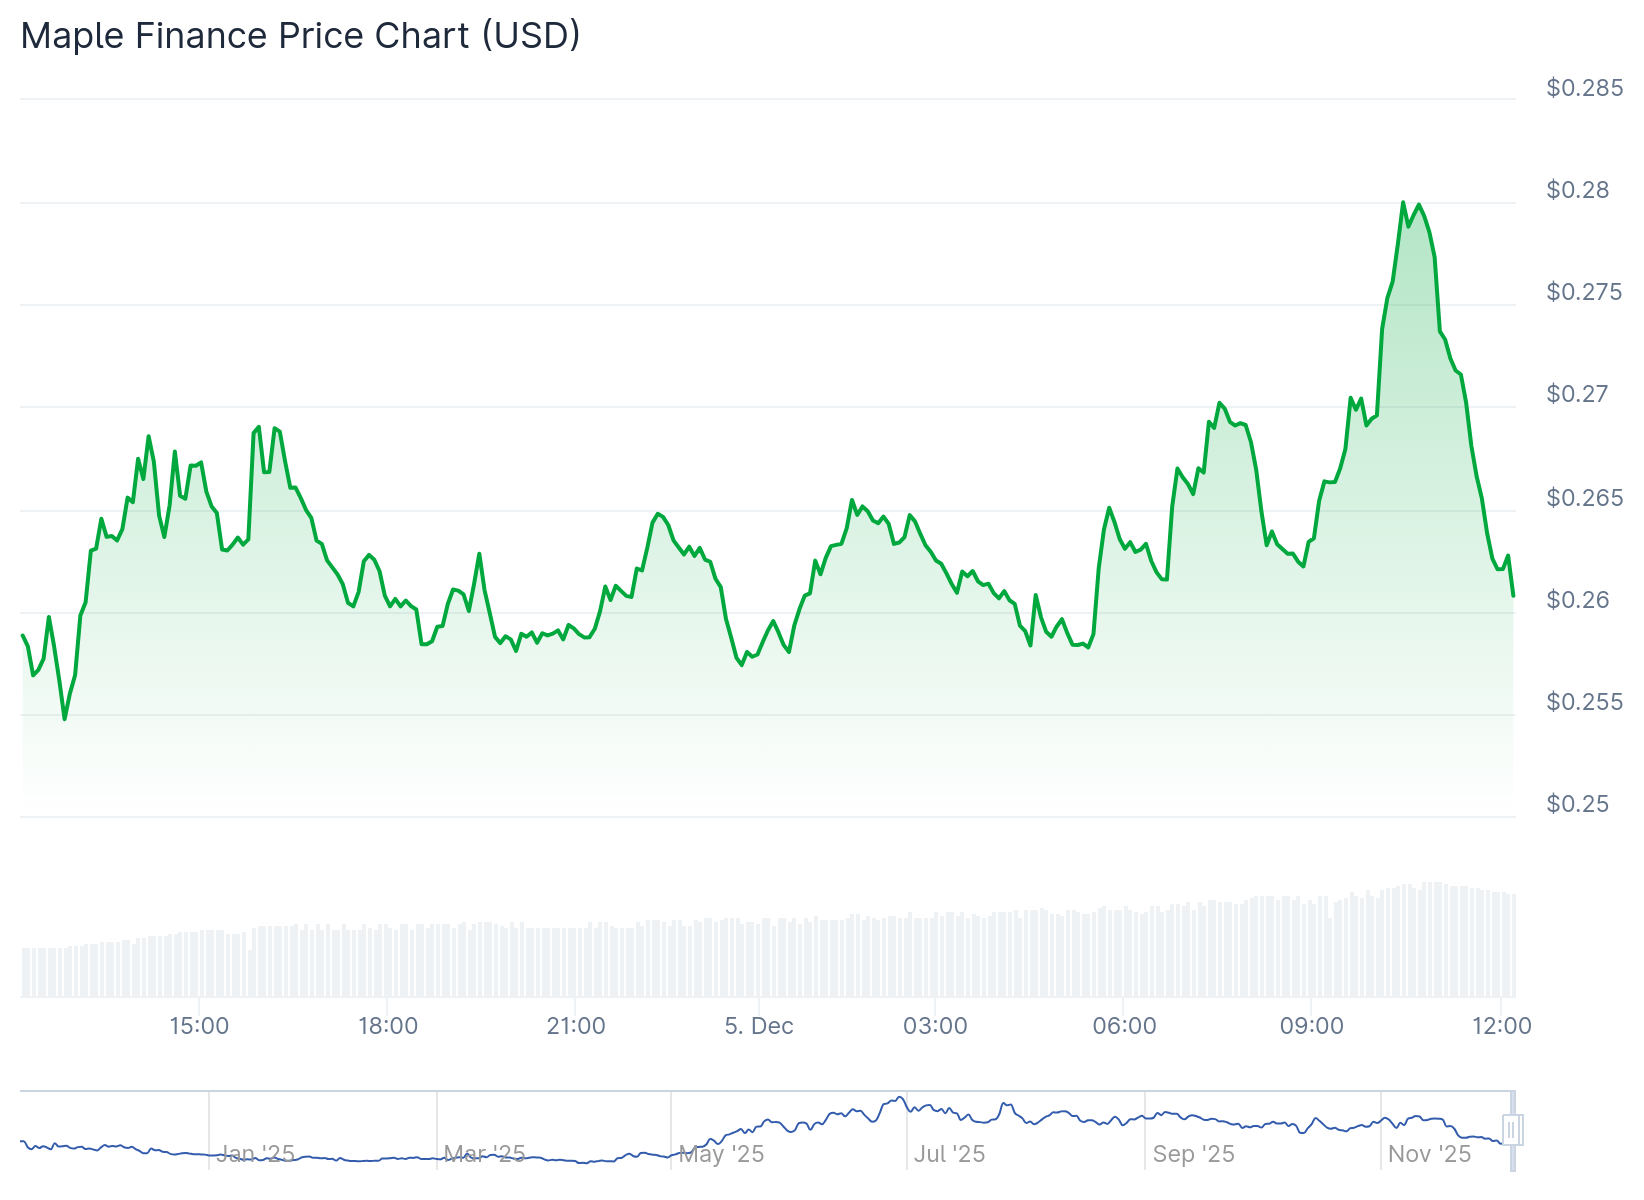Jump to Mar '25 in navigator
Viewport: 1644px width, 1200px height.
pyautogui.click(x=484, y=1154)
